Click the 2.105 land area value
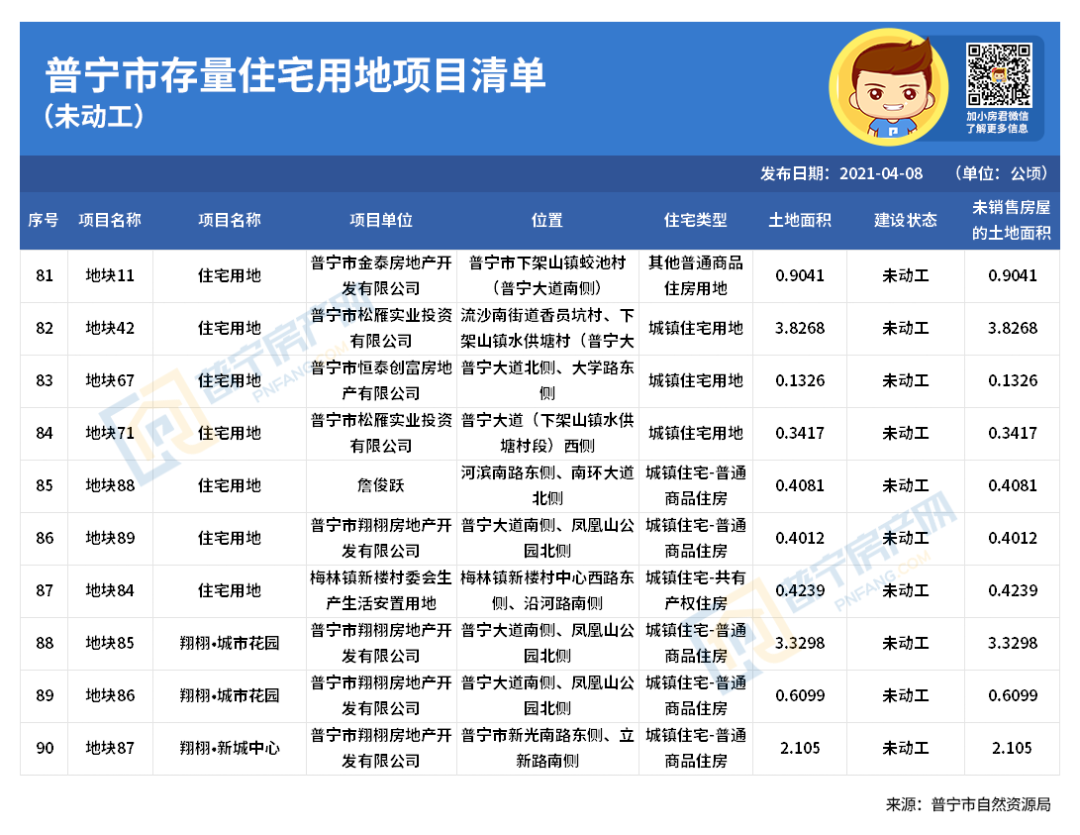The height and width of the screenshot is (835, 1080). click(x=800, y=746)
